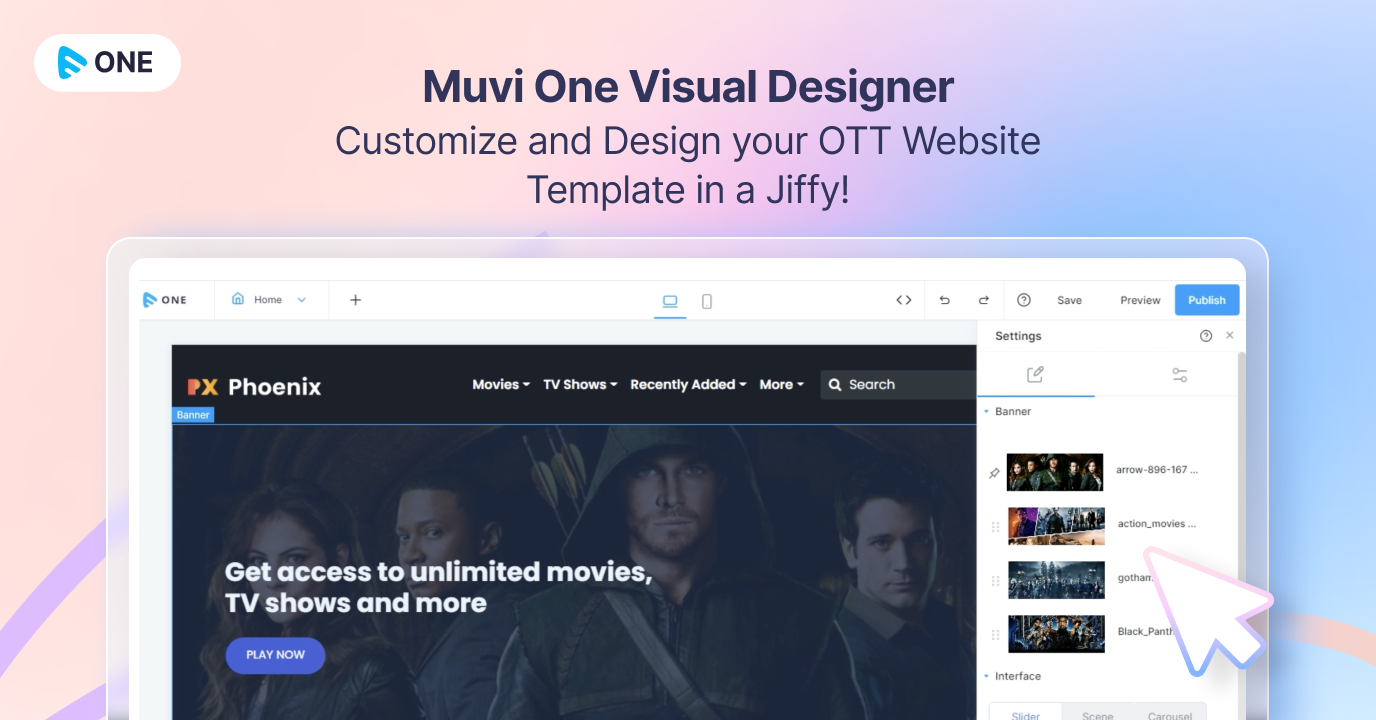This screenshot has width=1376, height=720.
Task: Click the search magnifier icon
Action: [x=835, y=384]
